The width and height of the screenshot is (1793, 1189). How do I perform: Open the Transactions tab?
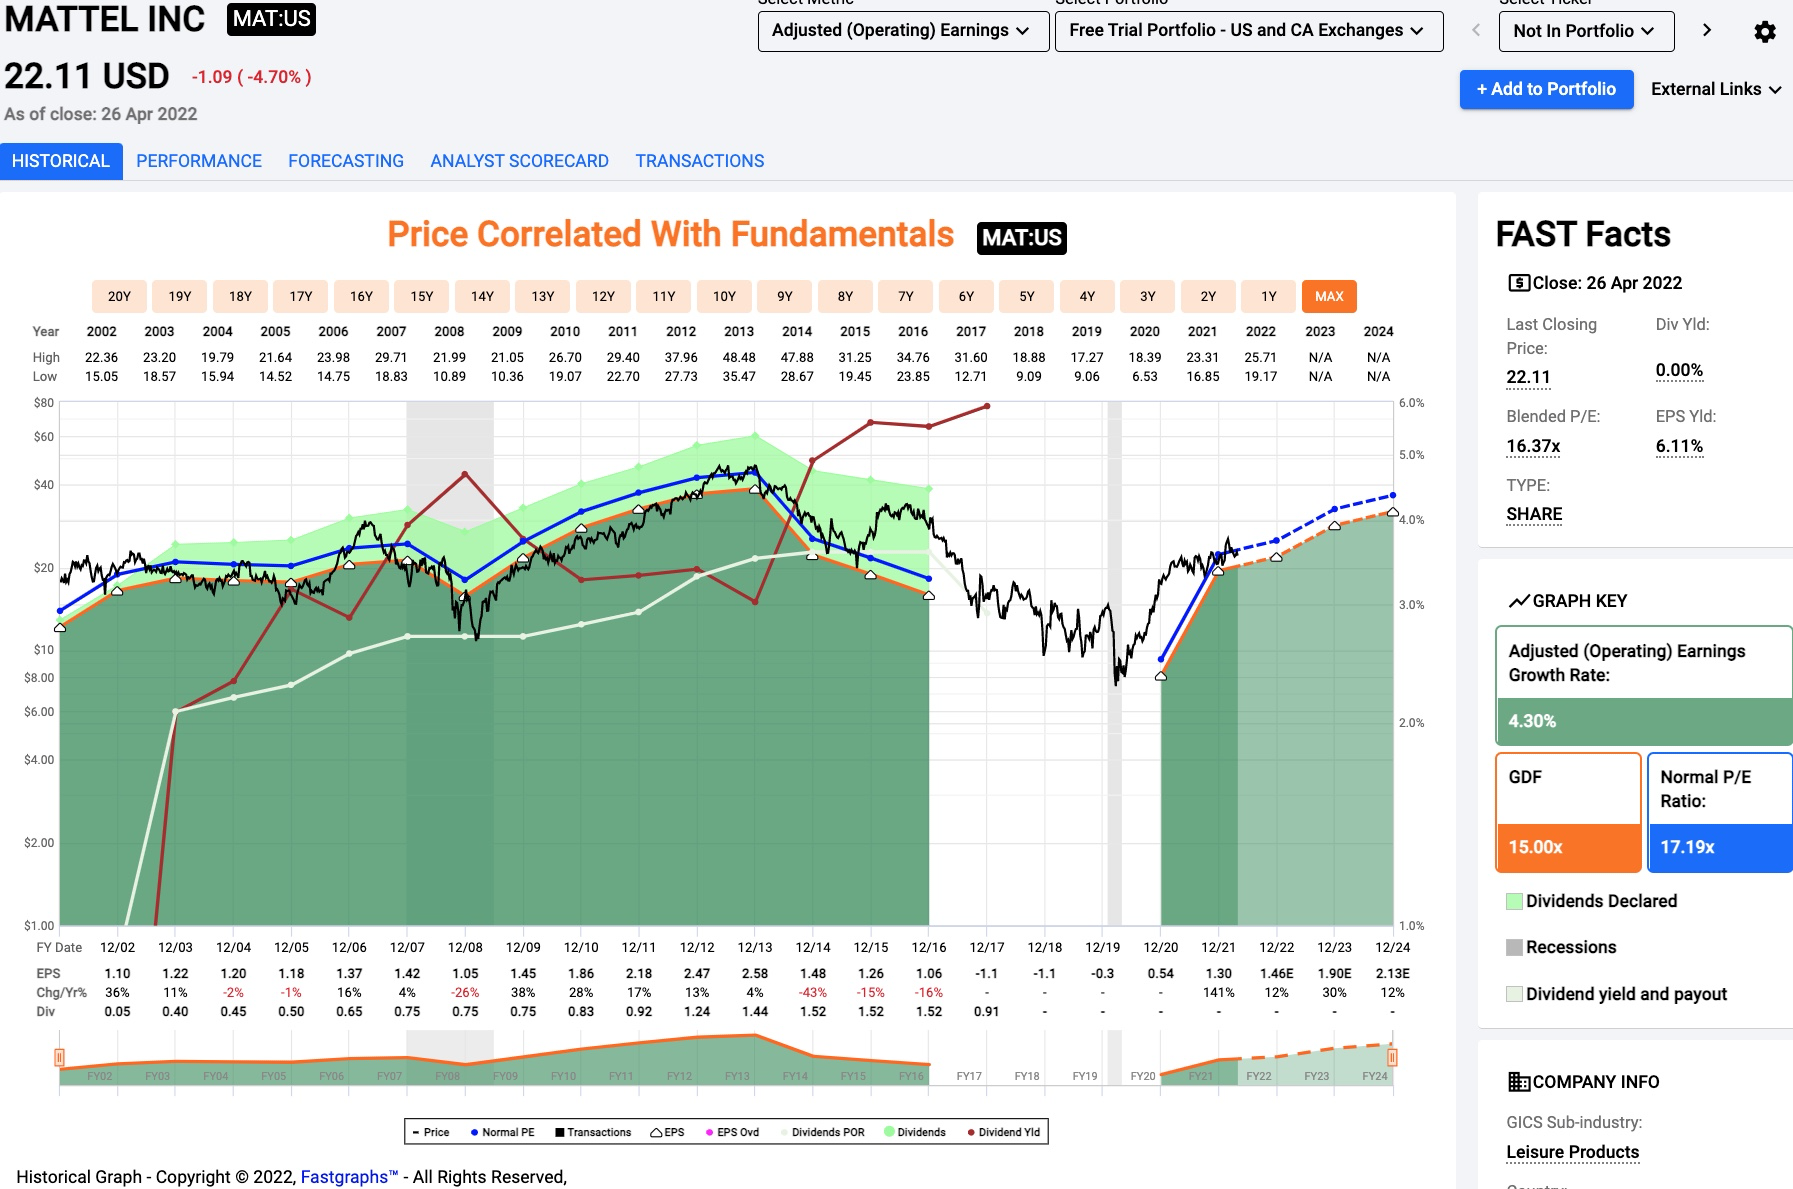click(x=700, y=161)
